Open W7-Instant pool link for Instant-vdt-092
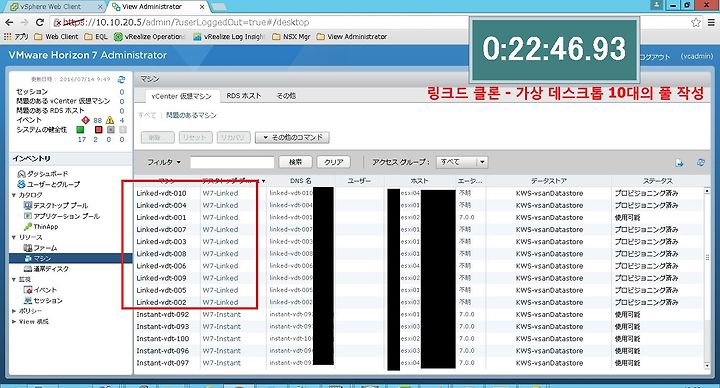This screenshot has height=388, width=720. click(222, 315)
